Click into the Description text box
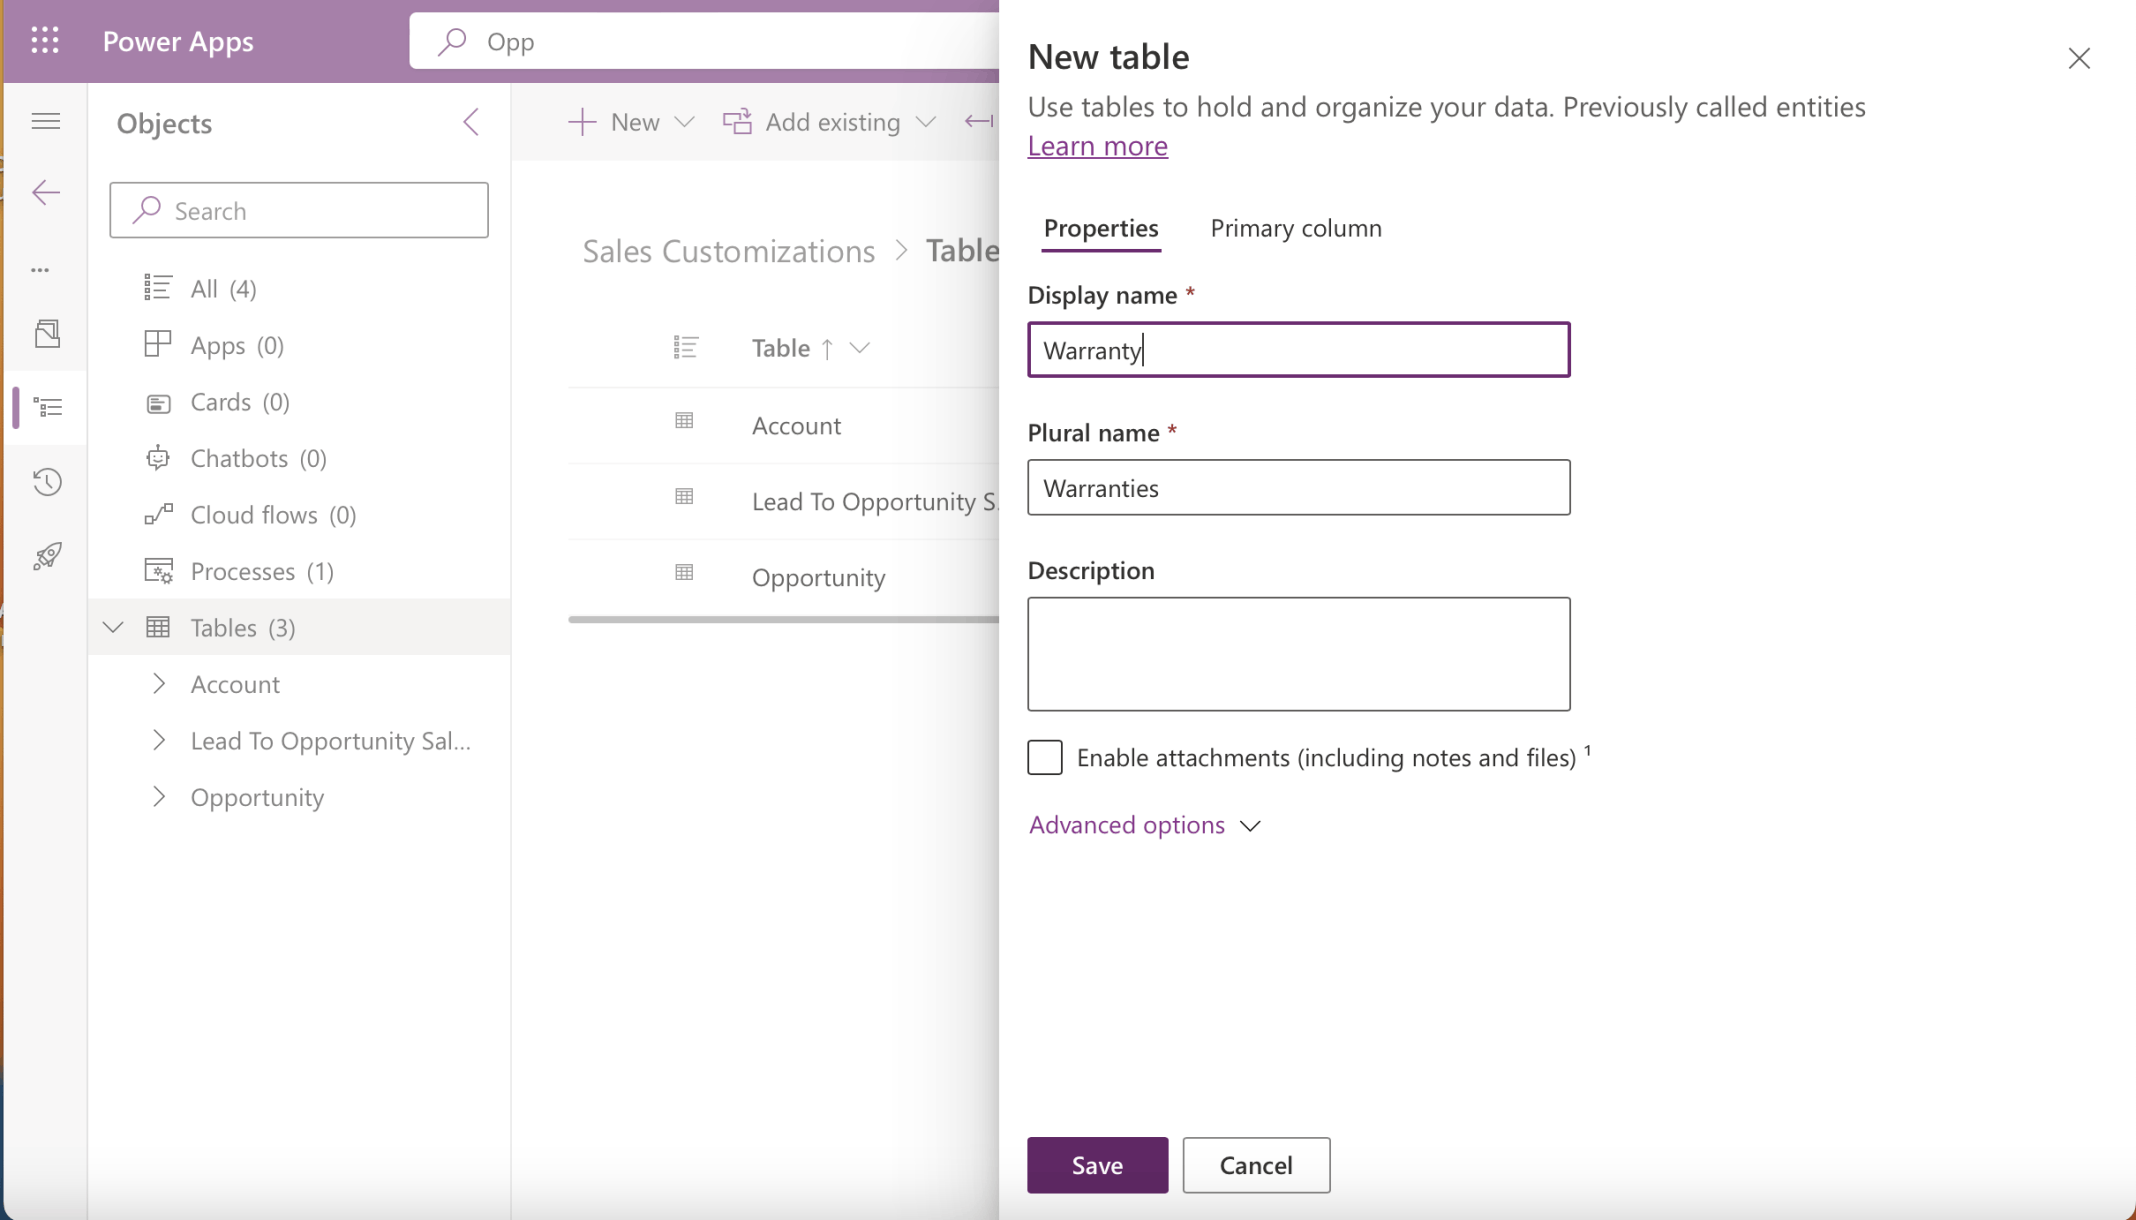This screenshot has height=1220, width=2136. coord(1298,654)
